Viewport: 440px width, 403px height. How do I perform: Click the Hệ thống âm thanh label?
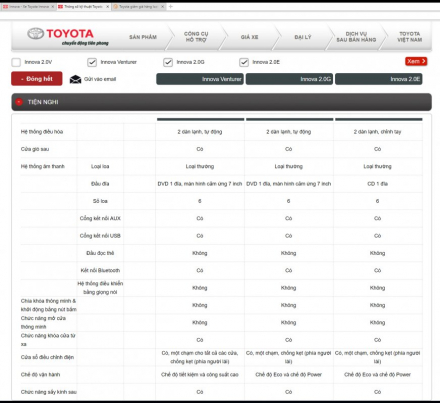(x=43, y=166)
